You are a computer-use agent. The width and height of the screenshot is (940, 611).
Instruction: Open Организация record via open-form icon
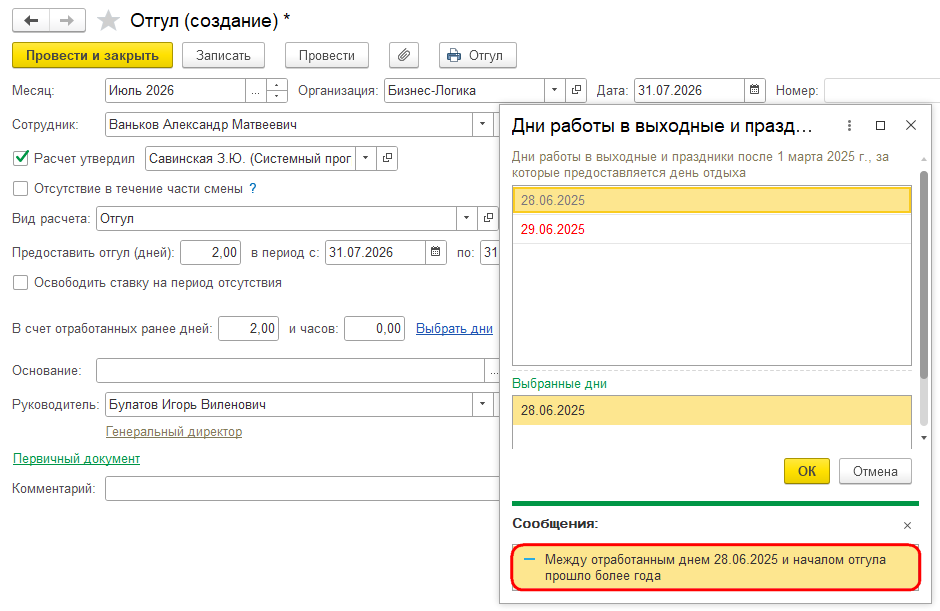click(576, 90)
